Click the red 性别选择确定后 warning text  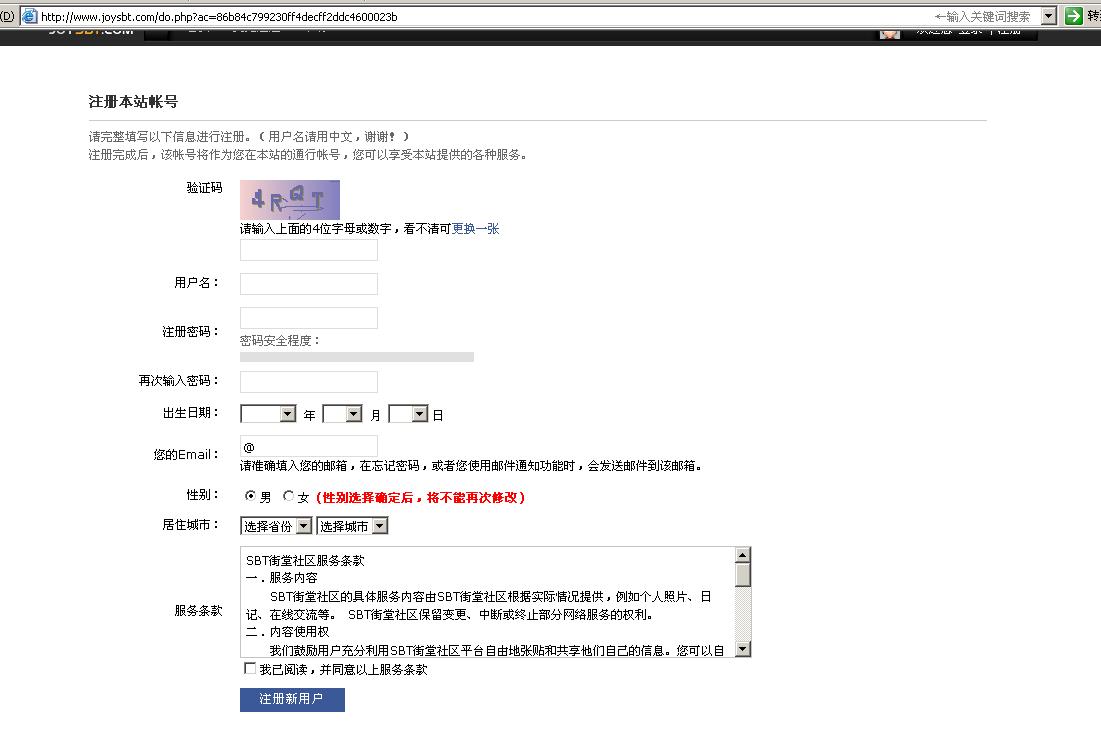tap(421, 497)
